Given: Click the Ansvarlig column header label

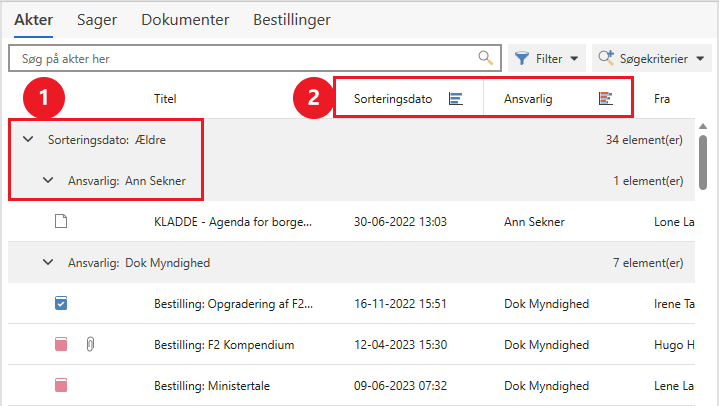Looking at the screenshot, I should [528, 99].
